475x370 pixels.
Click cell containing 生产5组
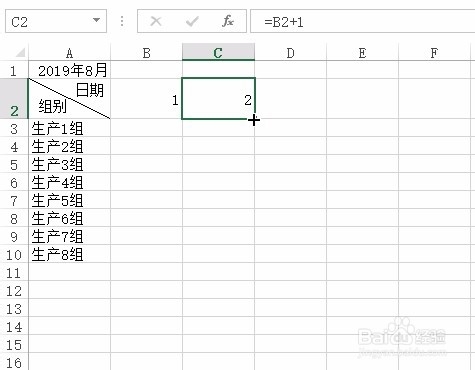click(x=69, y=200)
